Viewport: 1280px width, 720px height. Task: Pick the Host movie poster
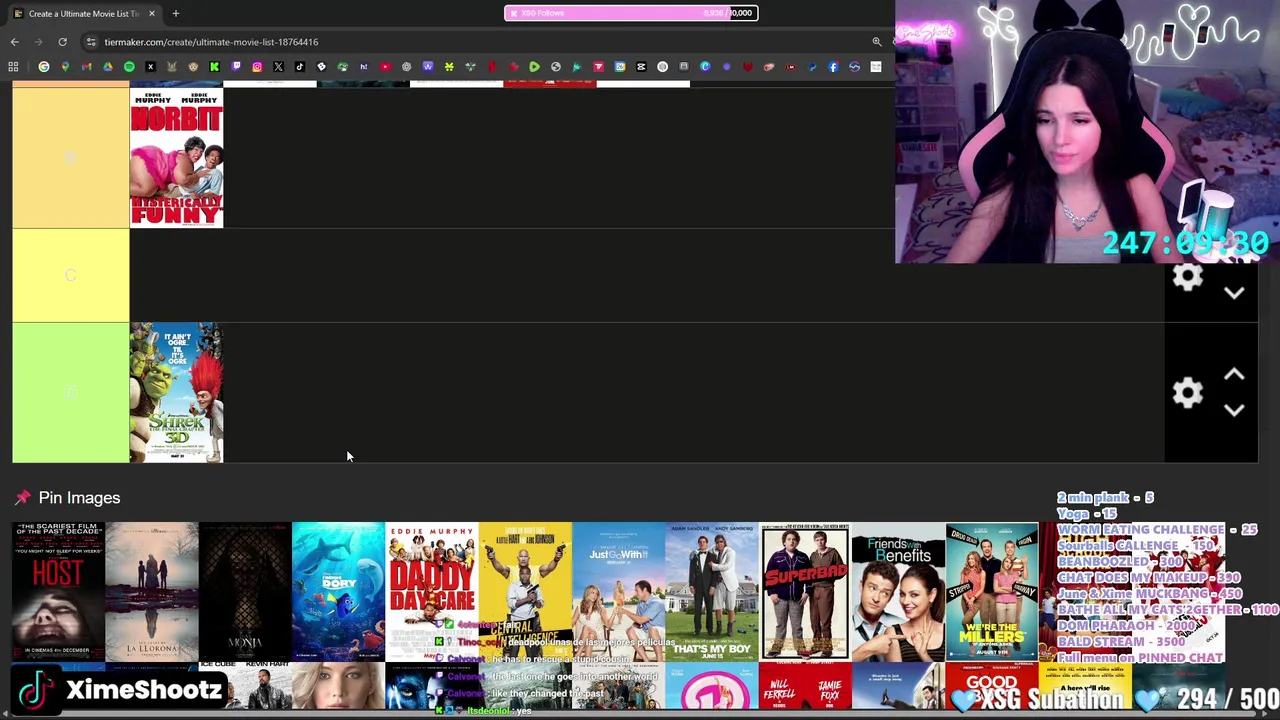tap(58, 592)
